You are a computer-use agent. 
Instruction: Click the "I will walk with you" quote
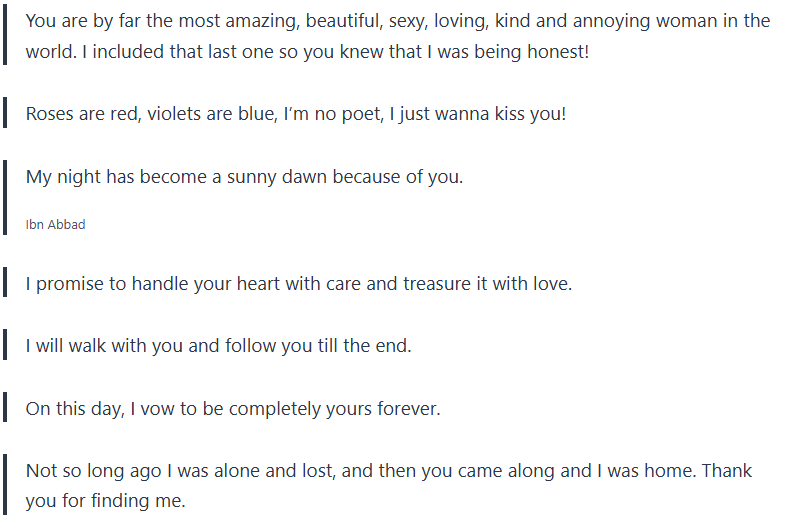tap(218, 347)
